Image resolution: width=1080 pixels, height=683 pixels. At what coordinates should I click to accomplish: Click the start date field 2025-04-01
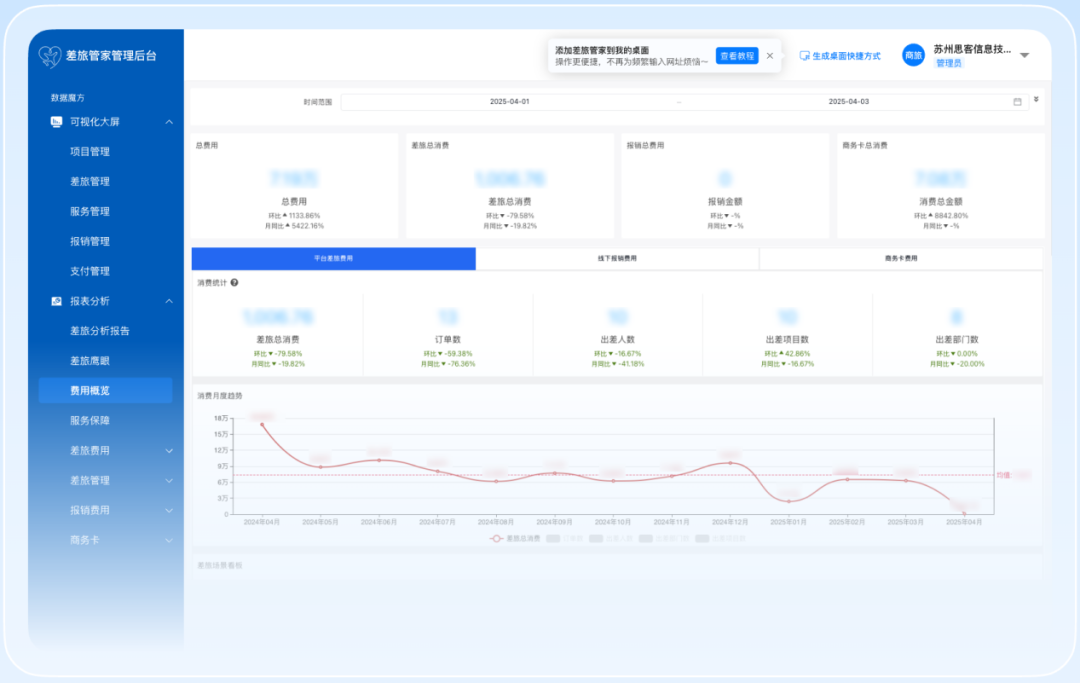pyautogui.click(x=510, y=101)
